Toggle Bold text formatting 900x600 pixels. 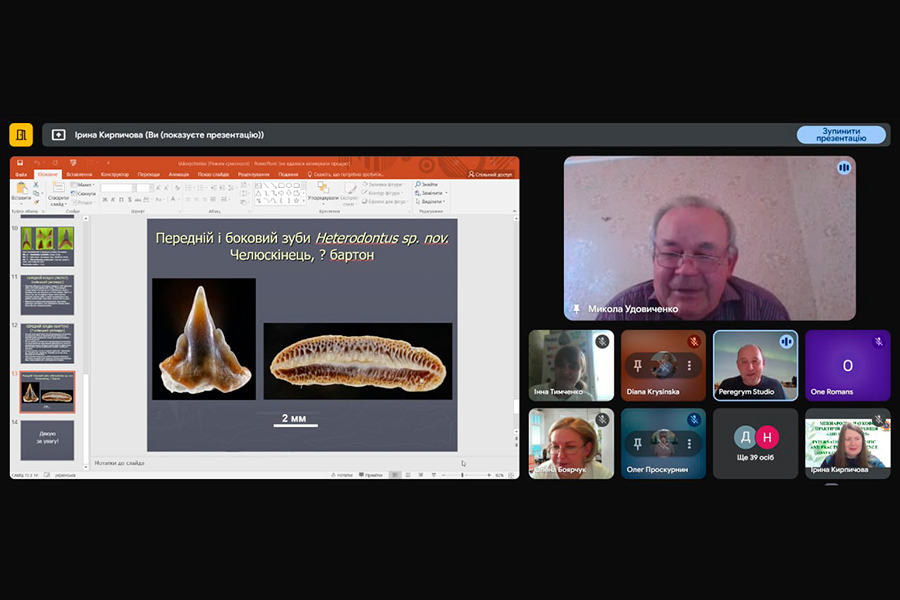click(104, 200)
